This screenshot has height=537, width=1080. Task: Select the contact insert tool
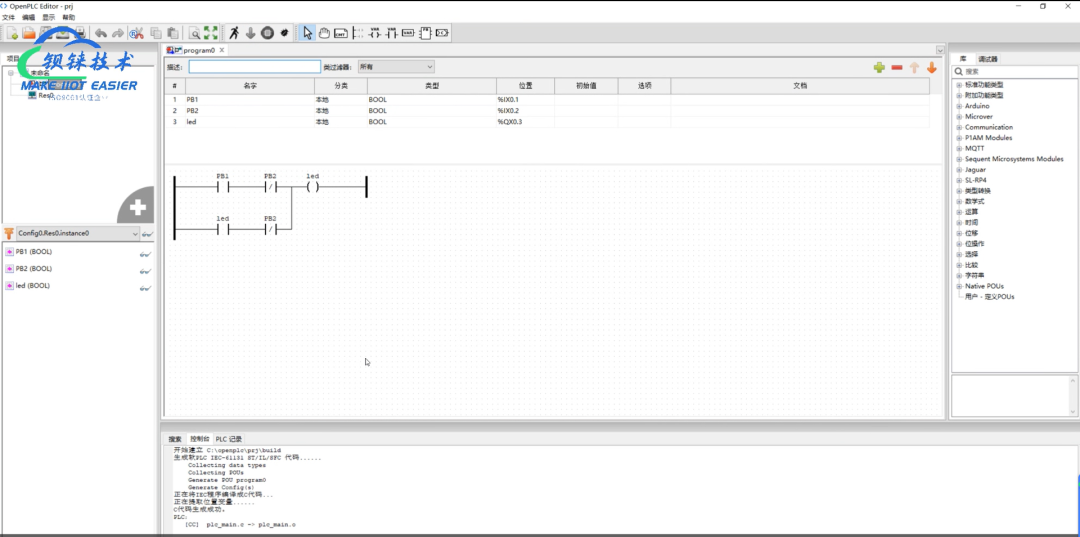(x=391, y=33)
